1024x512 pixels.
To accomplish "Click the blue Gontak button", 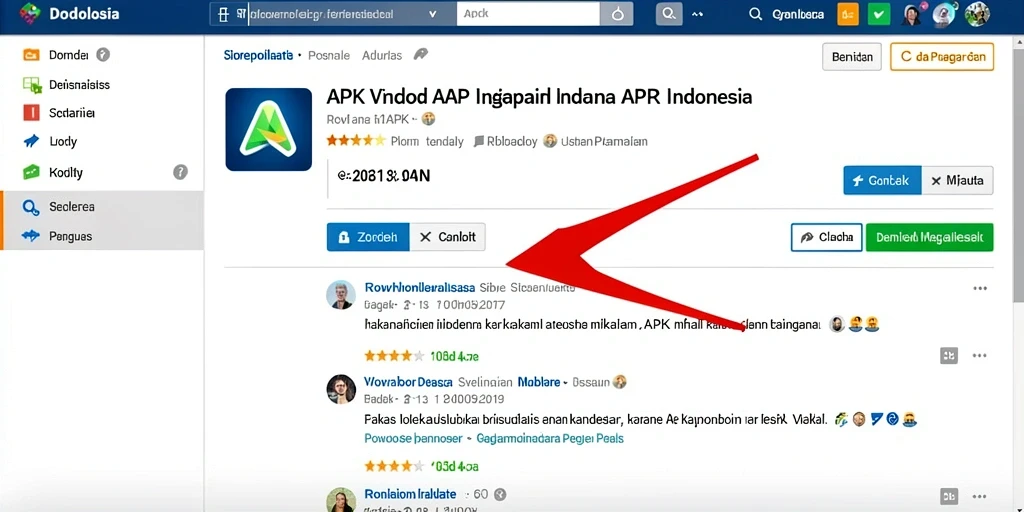I will pos(882,180).
